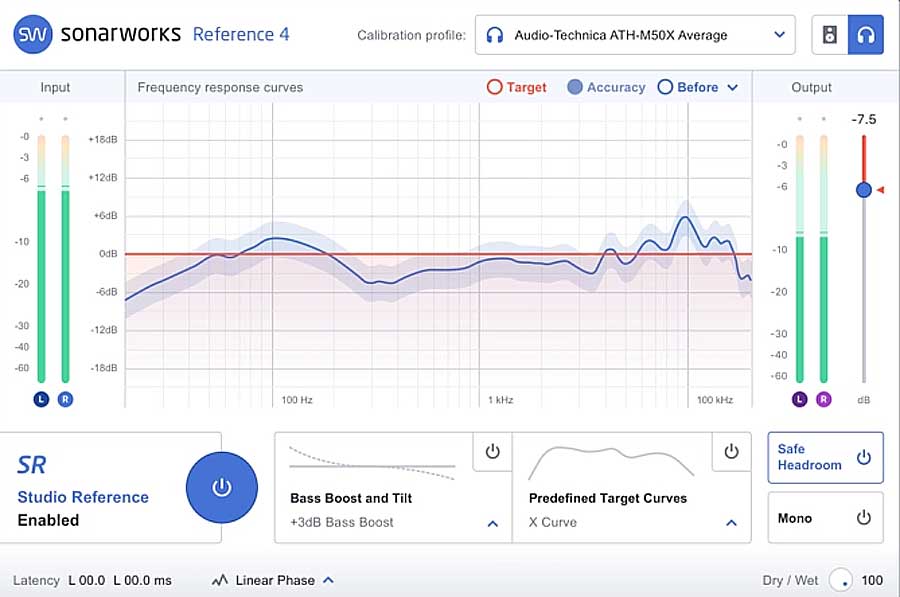900x597 pixels.
Task: Click the Studio Reference label
Action: tap(83, 497)
